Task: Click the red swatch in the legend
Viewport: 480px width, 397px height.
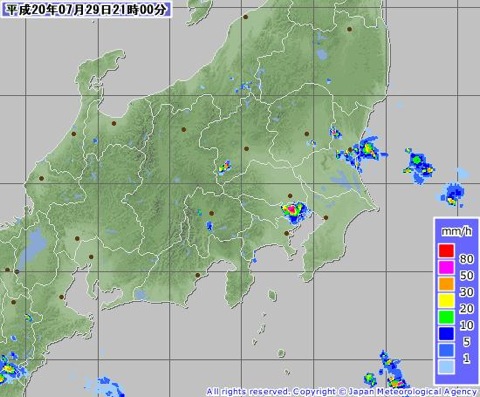Action: 446,251
